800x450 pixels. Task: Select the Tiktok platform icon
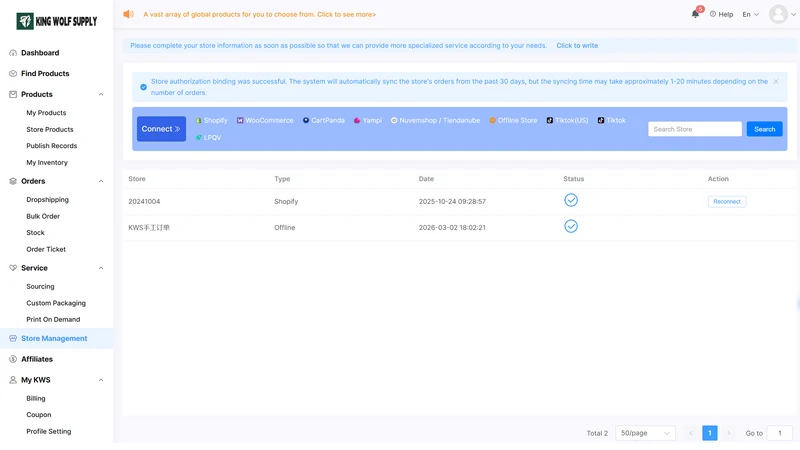[x=601, y=120]
